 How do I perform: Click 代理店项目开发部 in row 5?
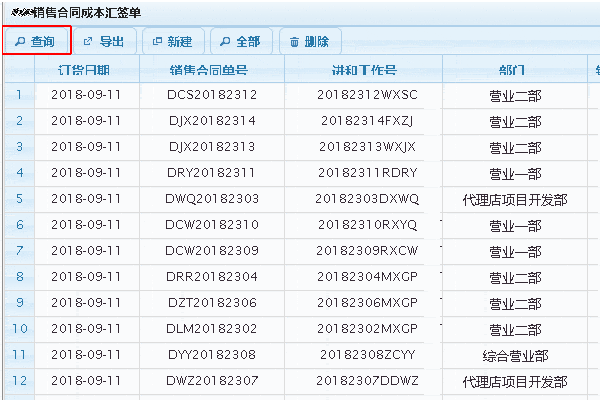click(x=515, y=200)
